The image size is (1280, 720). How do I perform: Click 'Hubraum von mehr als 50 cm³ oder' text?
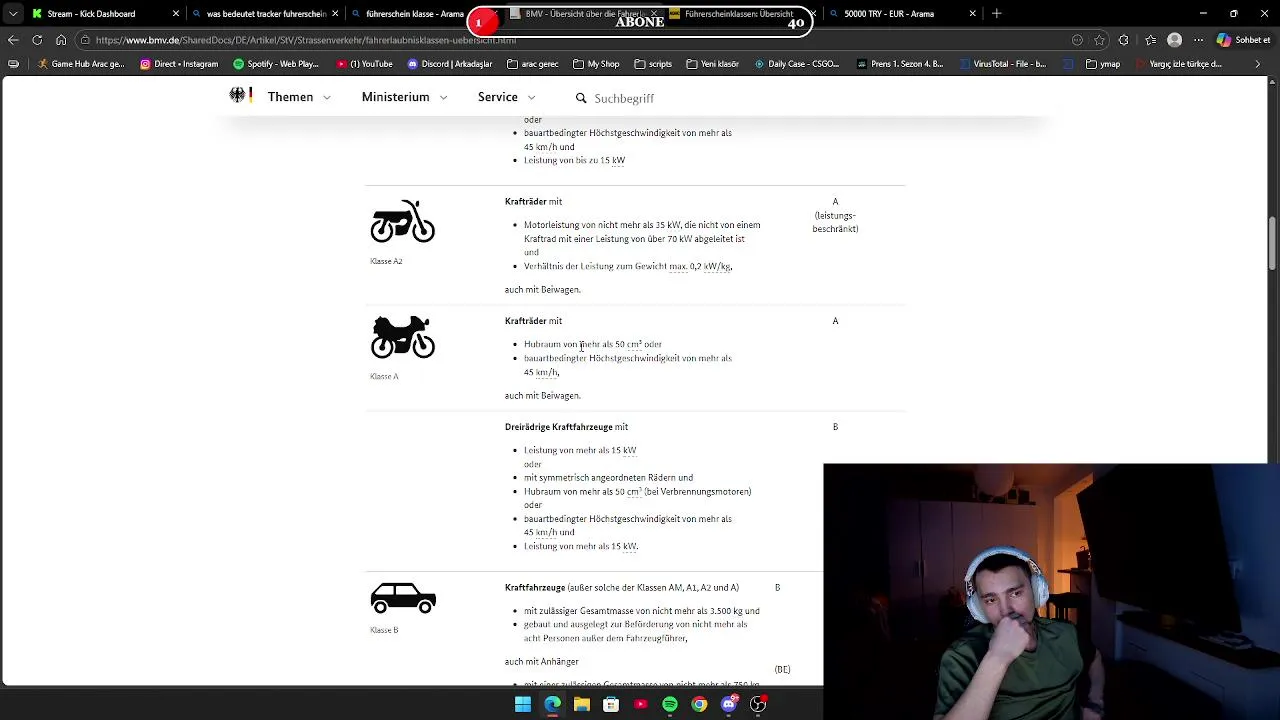point(593,344)
